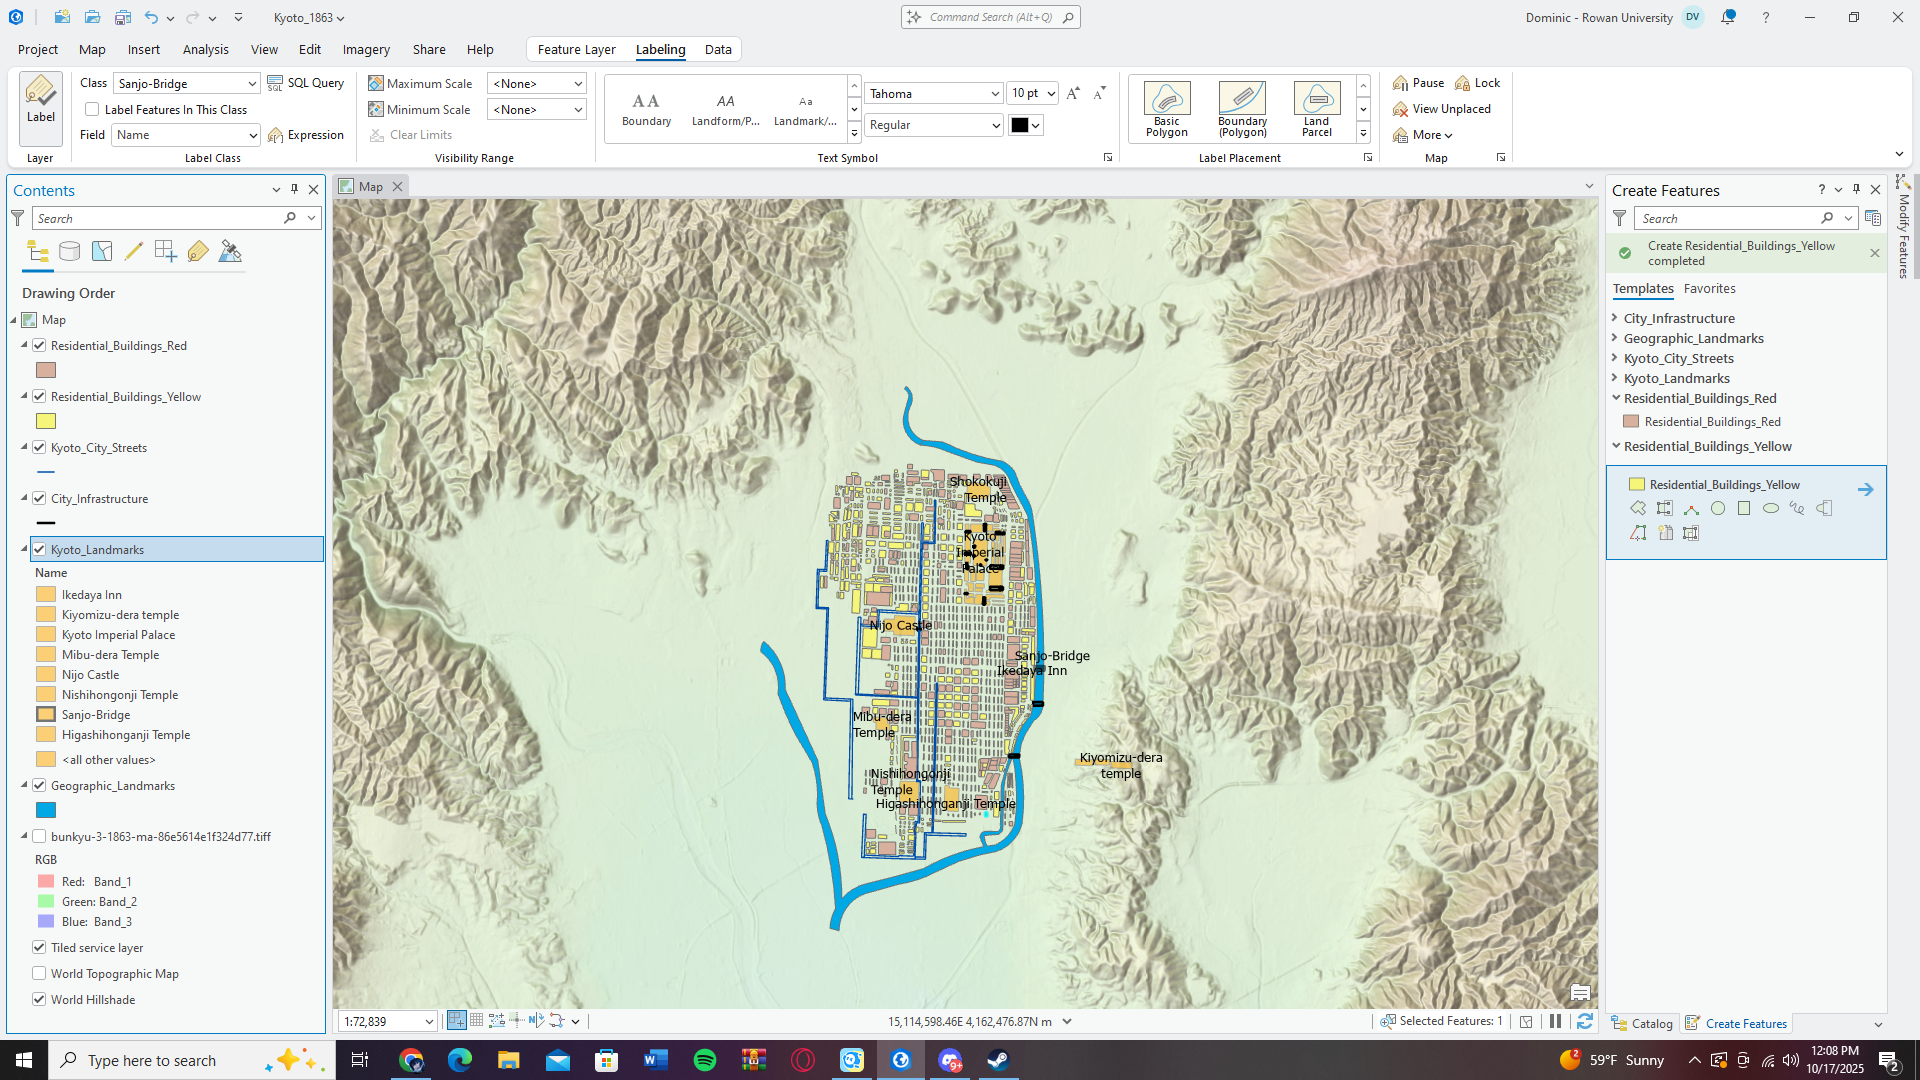Viewport: 1920px width, 1080px height.
Task: Toggle City_Infrastructure layer visibility
Action: [x=39, y=498]
